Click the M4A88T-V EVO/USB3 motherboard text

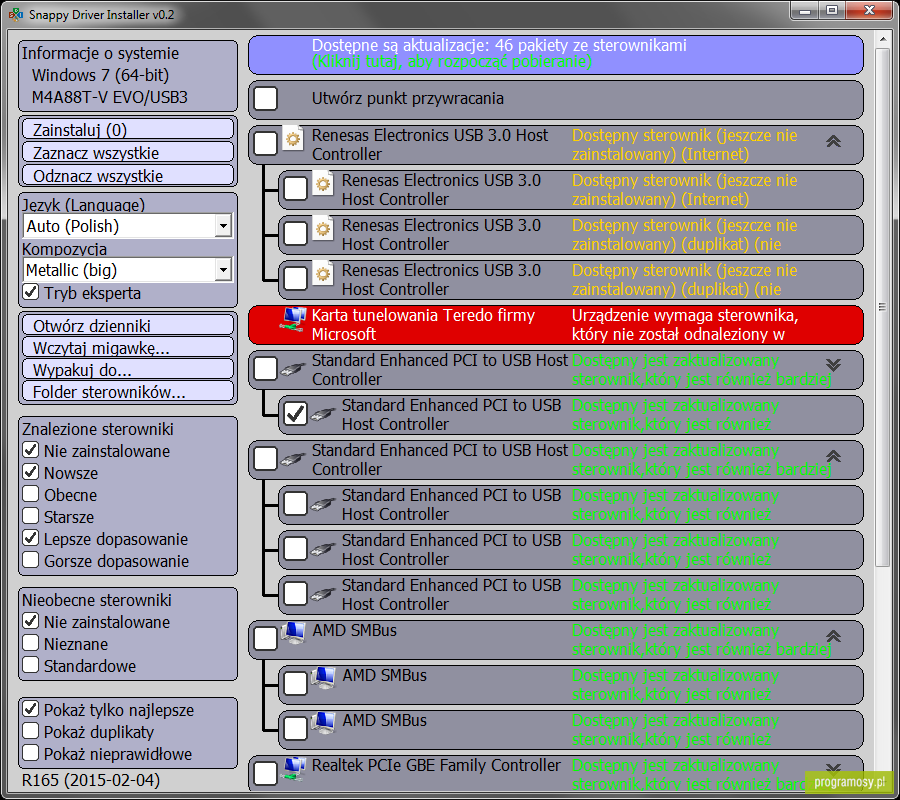110,97
